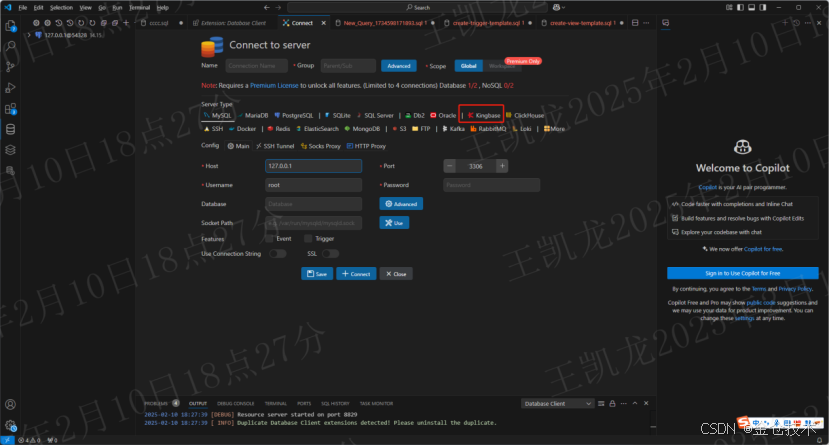Start new chat with plus in Copilot panel
Viewport: 829px width, 445px height.
(785, 23)
